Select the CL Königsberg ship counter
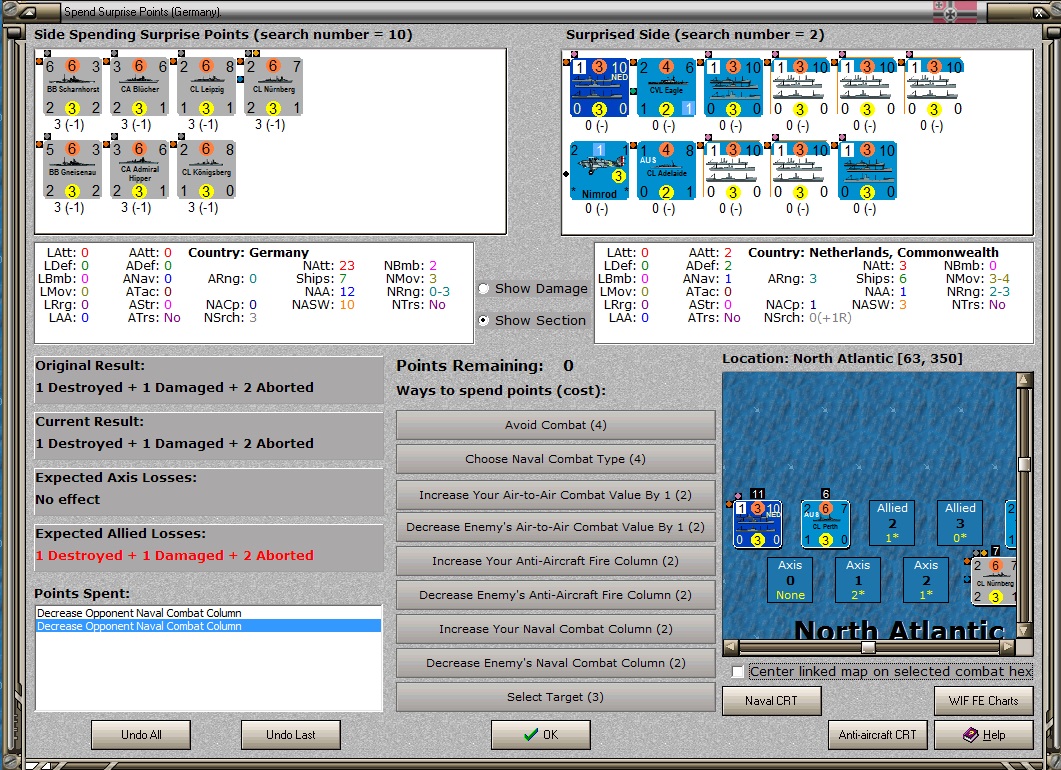 (x=206, y=171)
